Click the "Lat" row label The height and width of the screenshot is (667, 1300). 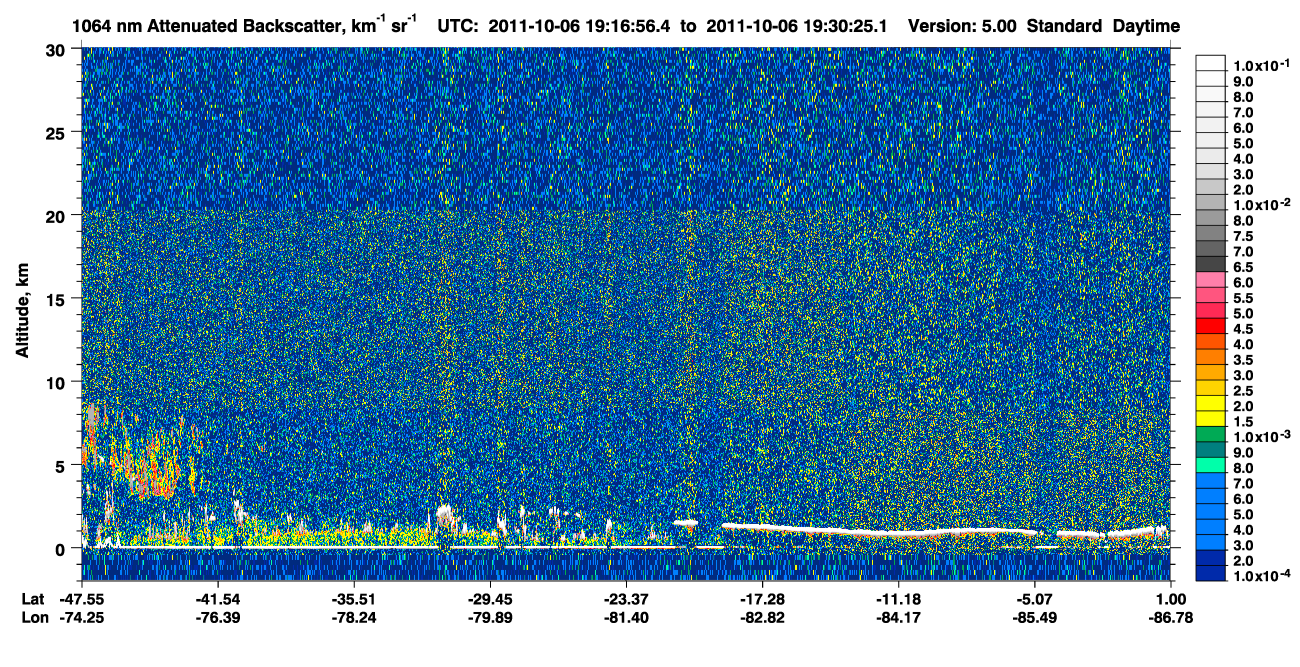pos(33,599)
